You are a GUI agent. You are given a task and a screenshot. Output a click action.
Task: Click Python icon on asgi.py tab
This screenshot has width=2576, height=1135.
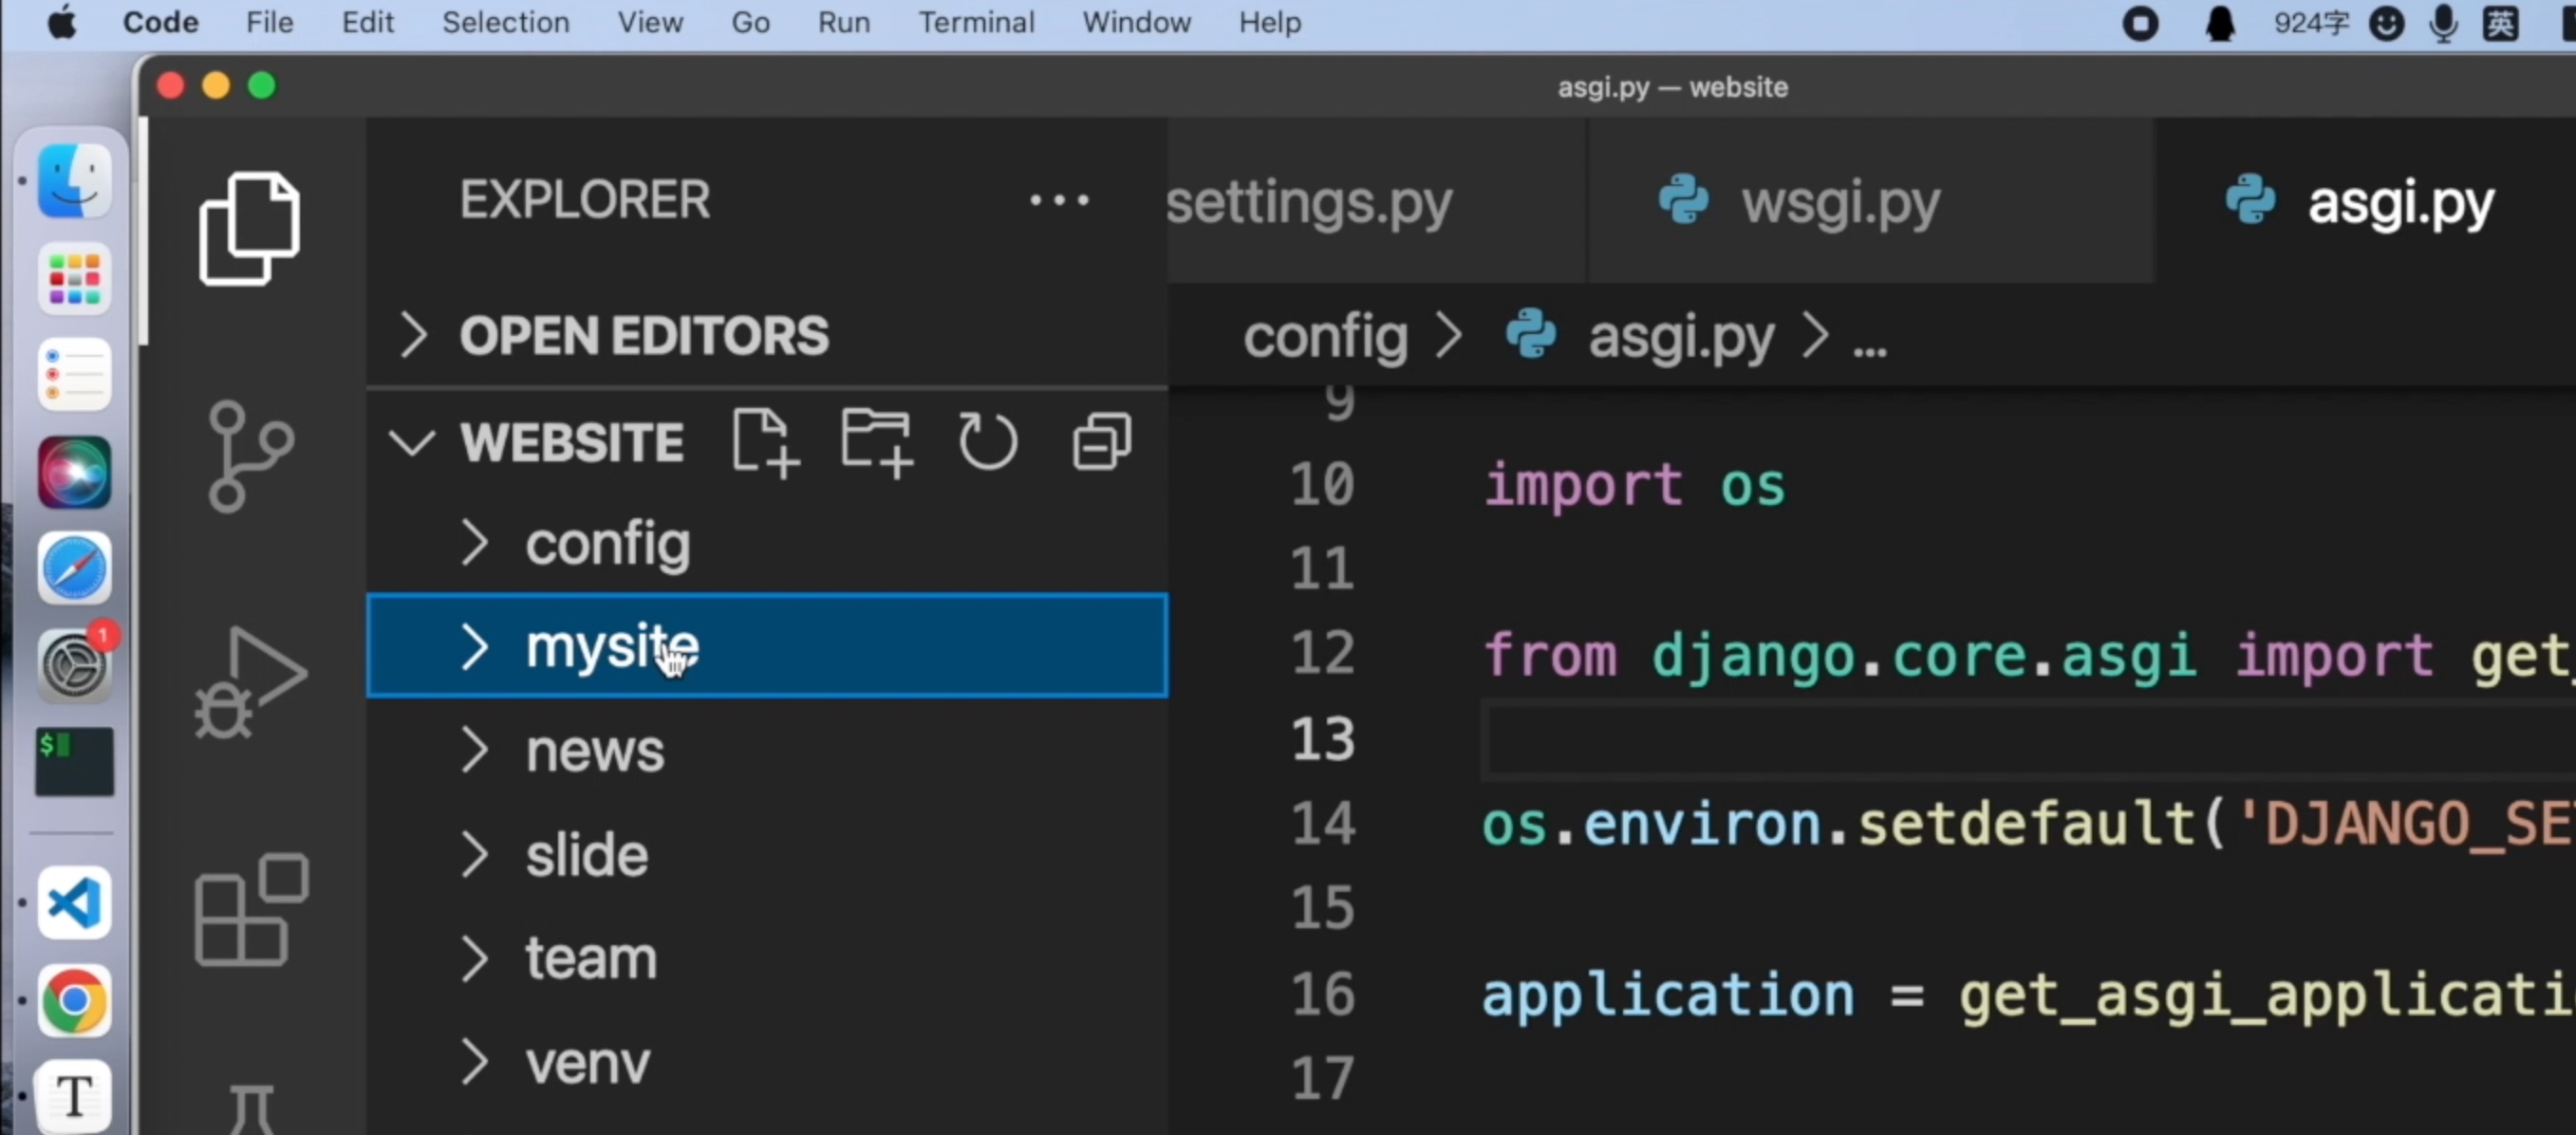2250,200
